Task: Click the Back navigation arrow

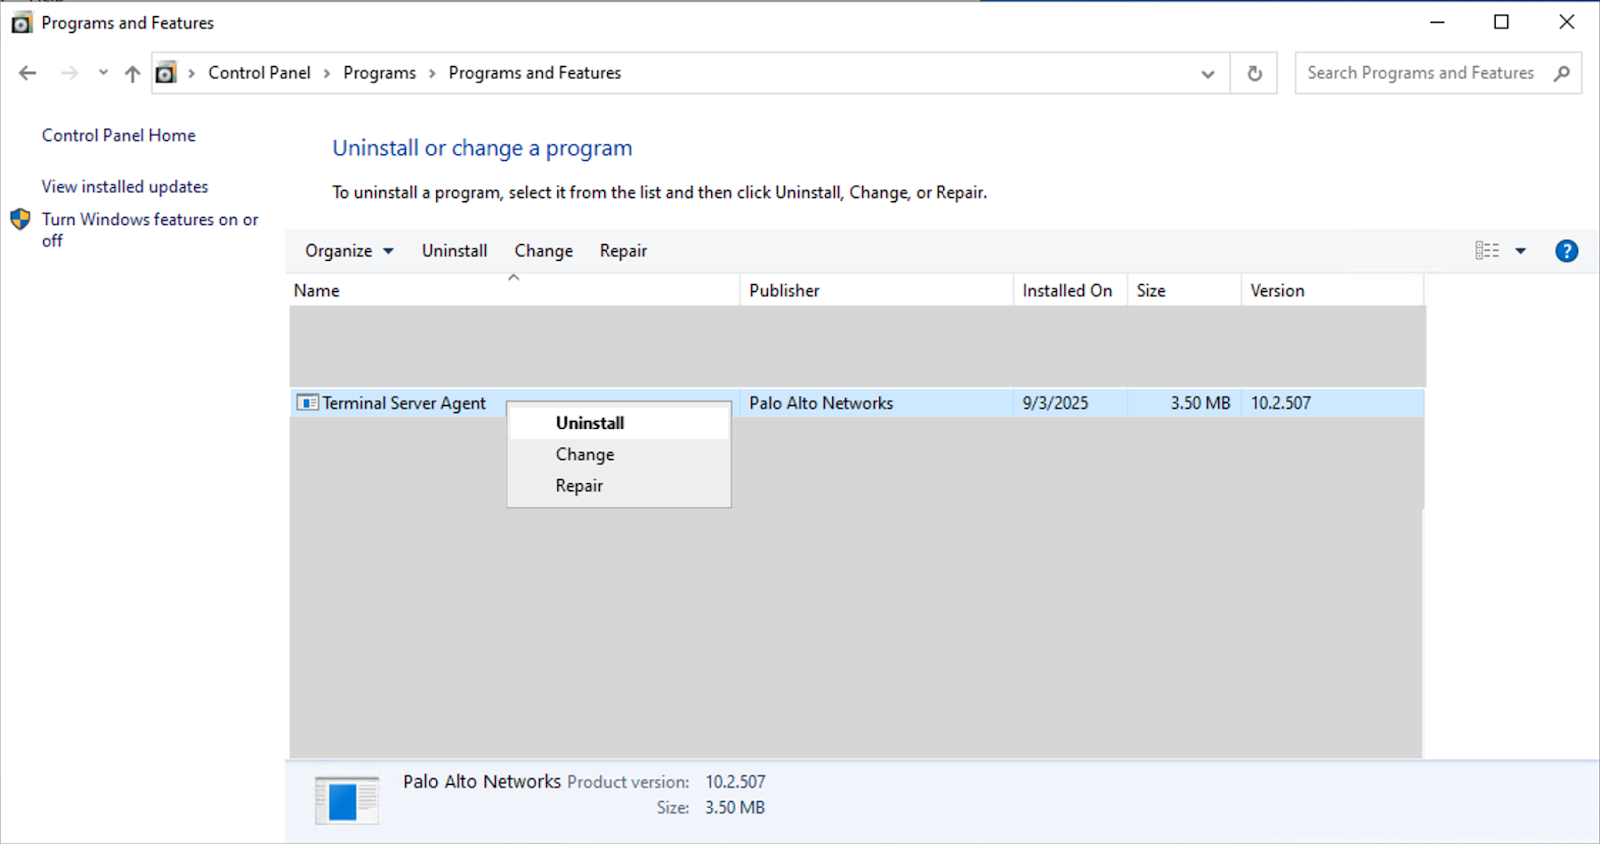Action: point(28,73)
